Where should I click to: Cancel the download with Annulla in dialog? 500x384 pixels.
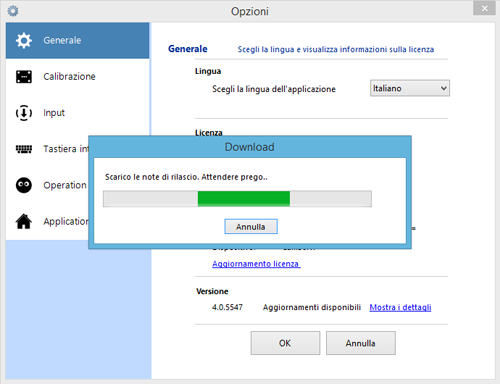251,227
